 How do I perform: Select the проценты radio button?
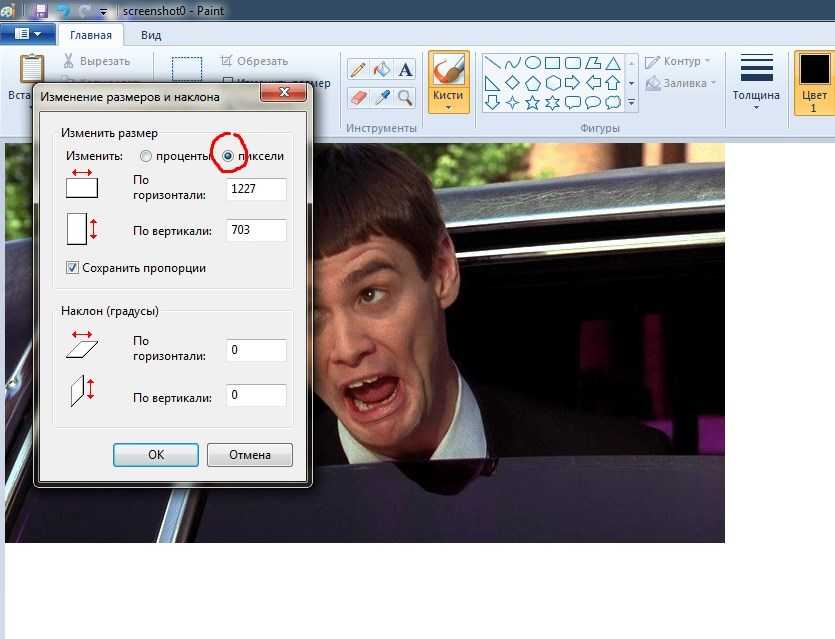click(x=145, y=156)
